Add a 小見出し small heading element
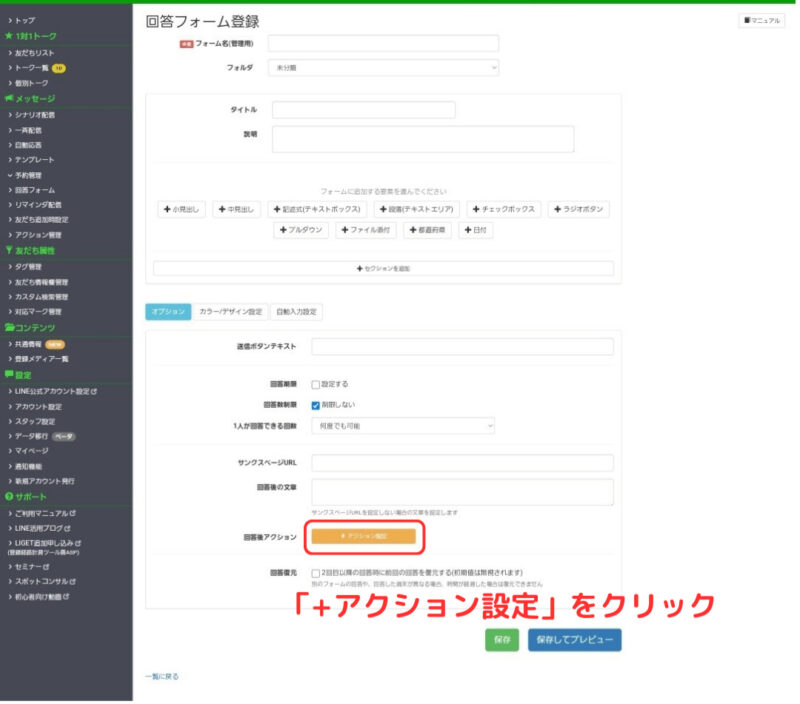Screen dimensions: 800x704 (x=182, y=210)
